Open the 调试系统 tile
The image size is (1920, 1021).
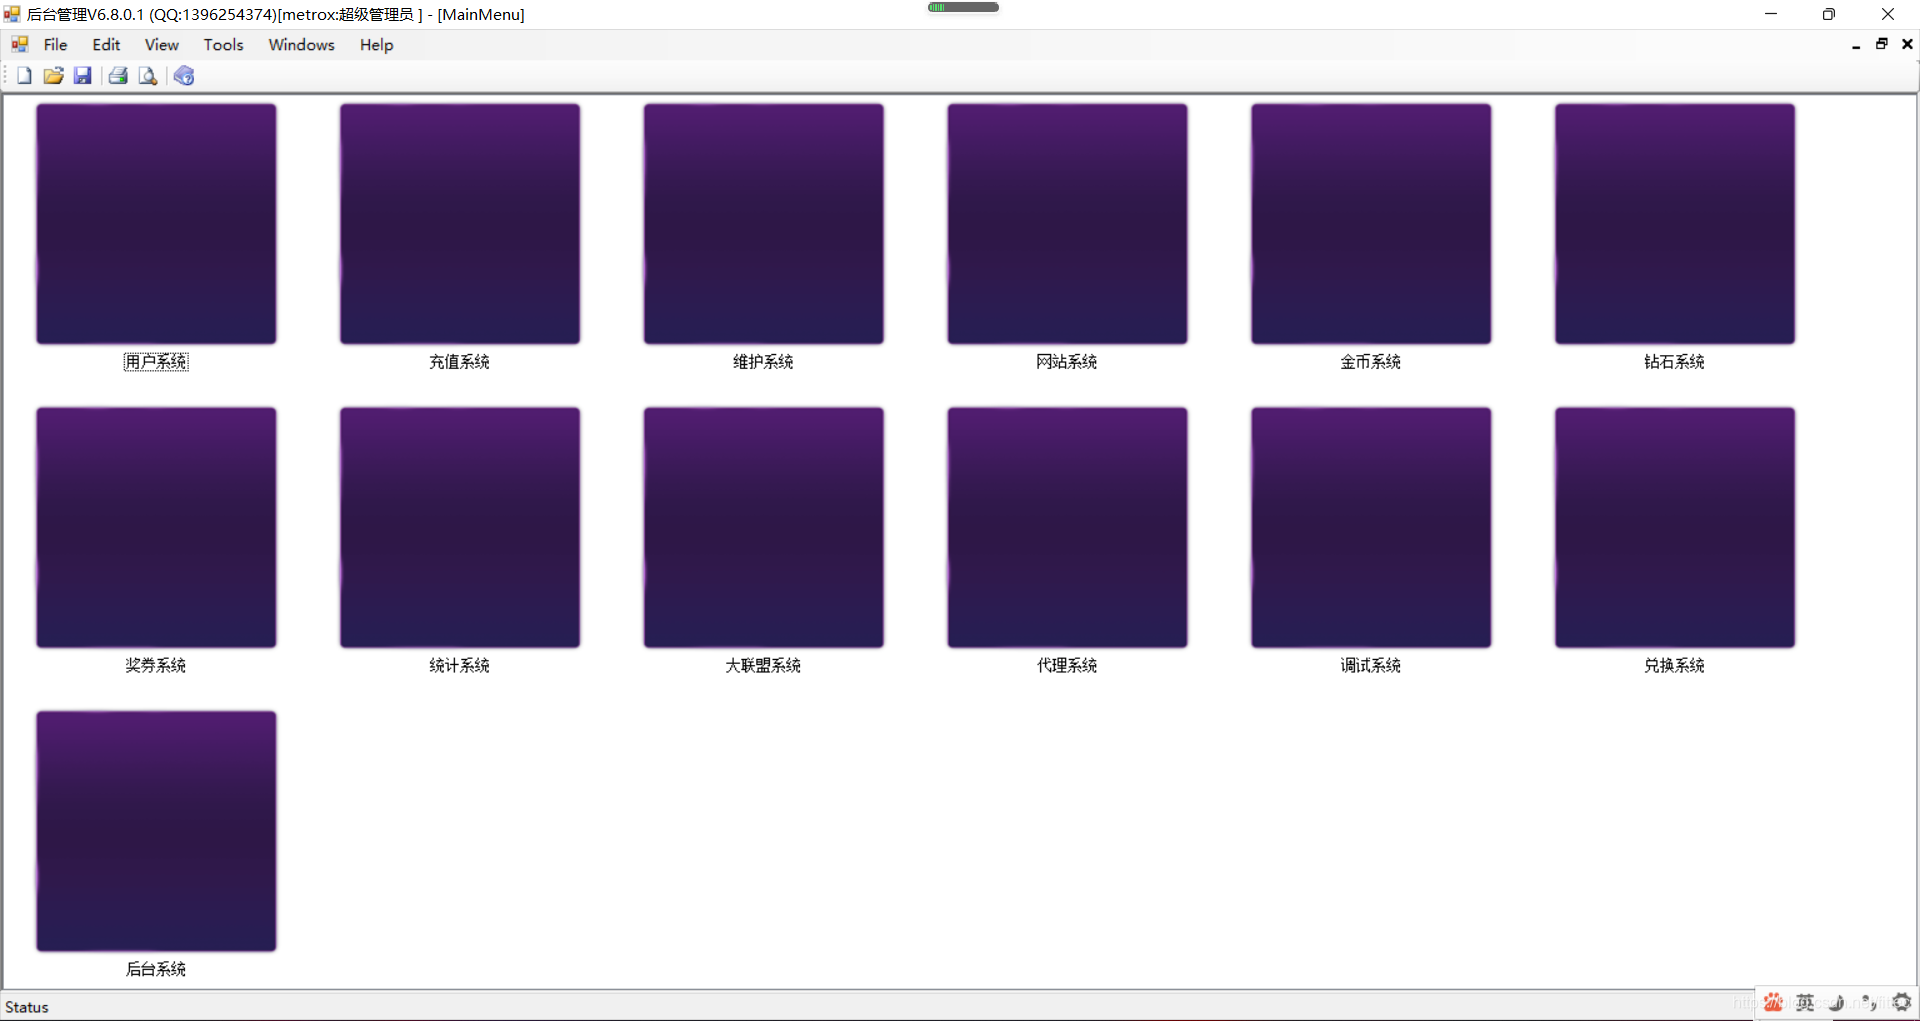click(1371, 528)
